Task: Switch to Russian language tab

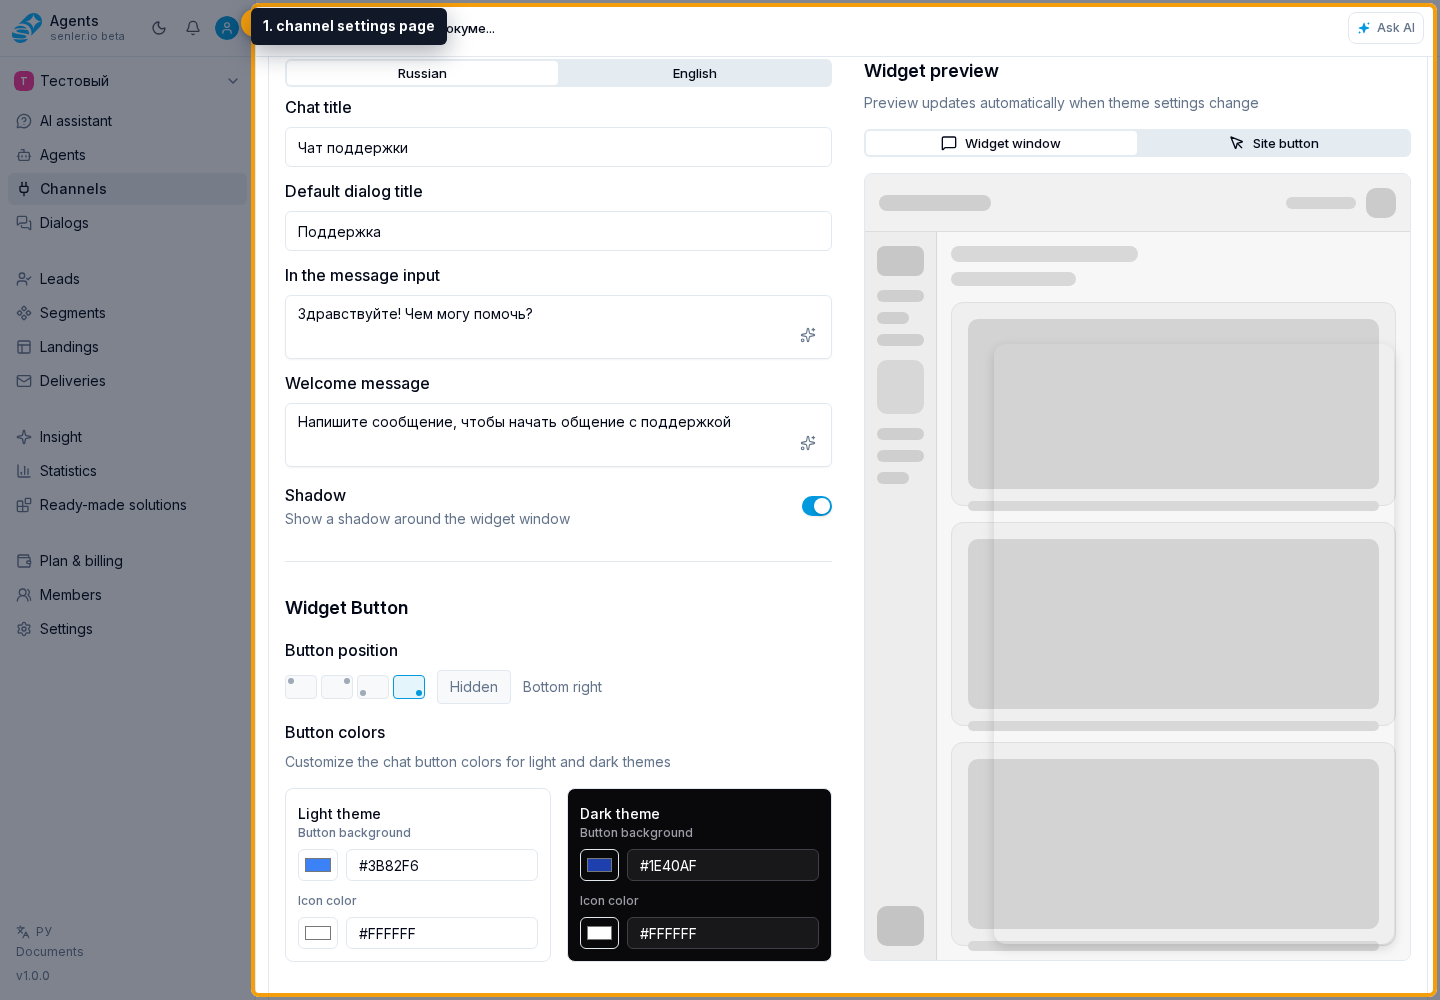Action: (x=422, y=73)
